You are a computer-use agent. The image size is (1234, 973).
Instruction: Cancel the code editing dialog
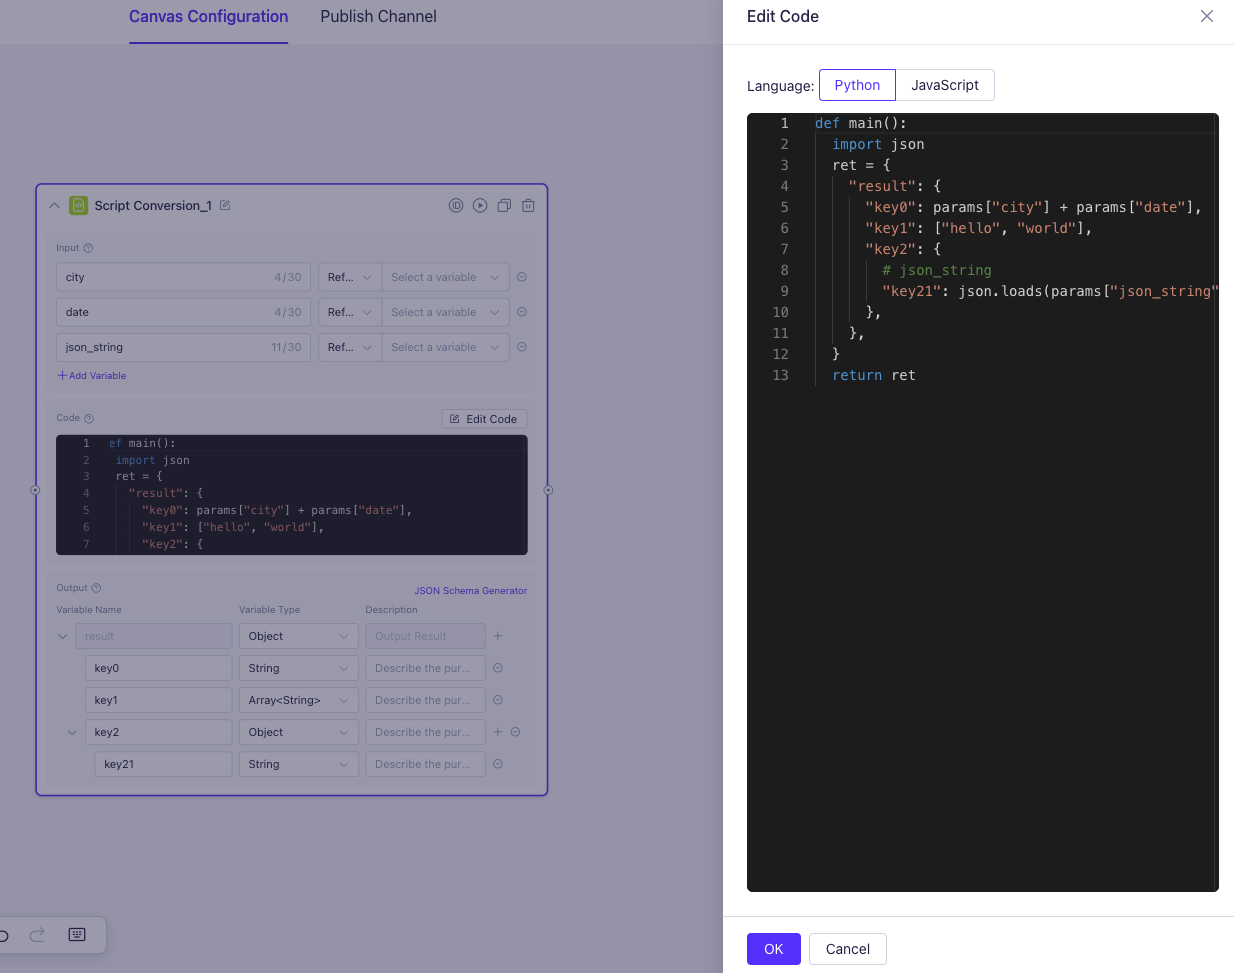[x=848, y=949]
